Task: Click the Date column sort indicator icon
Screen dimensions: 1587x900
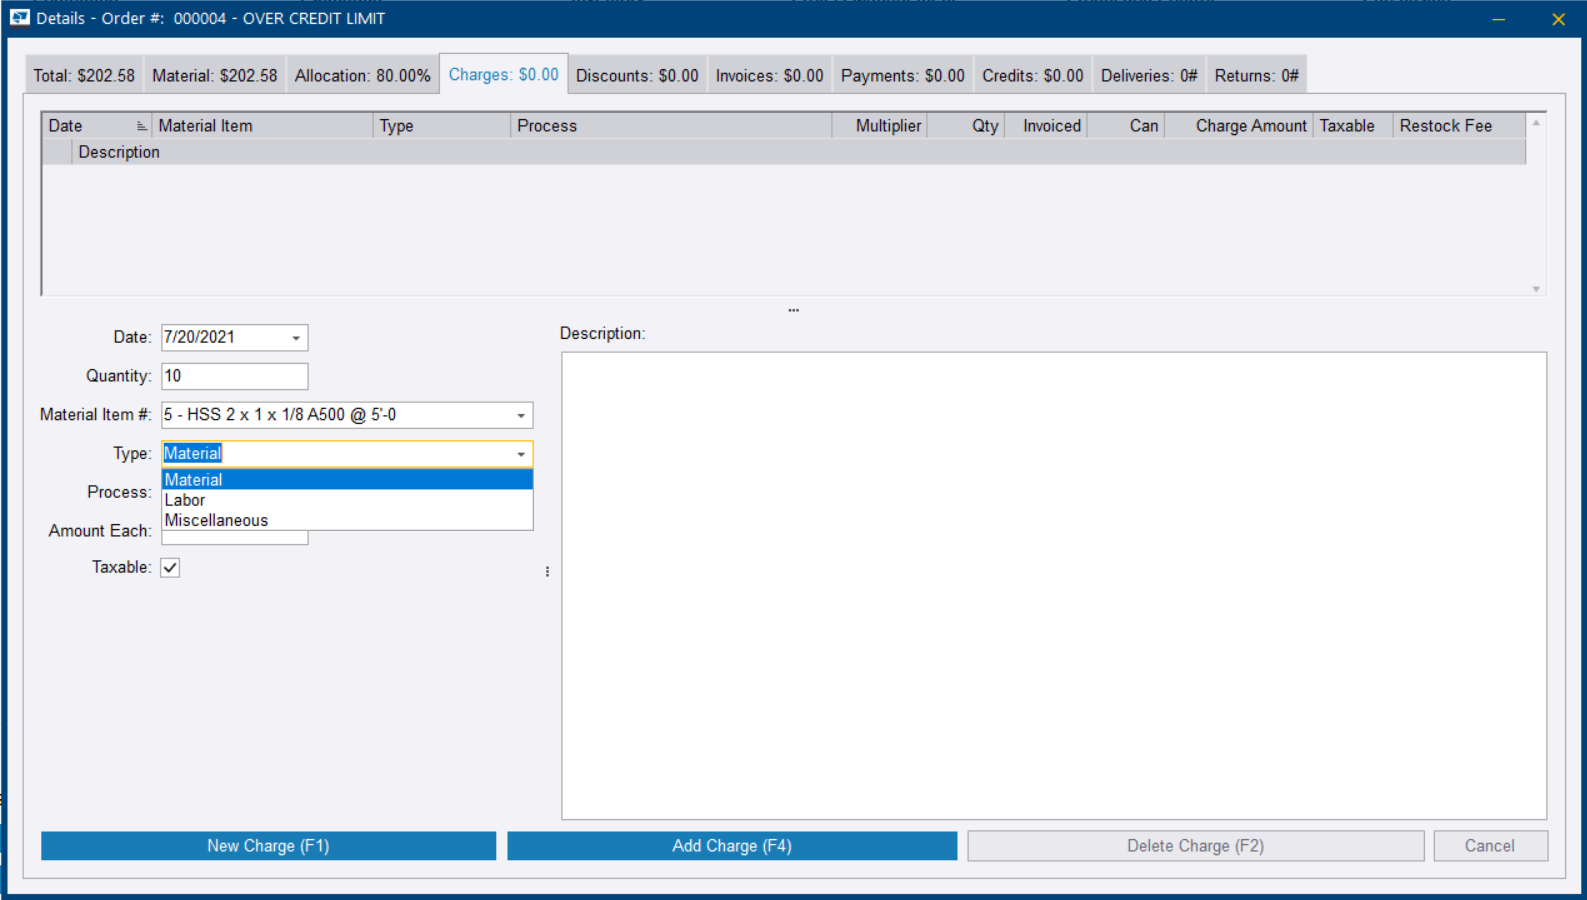Action: [141, 126]
